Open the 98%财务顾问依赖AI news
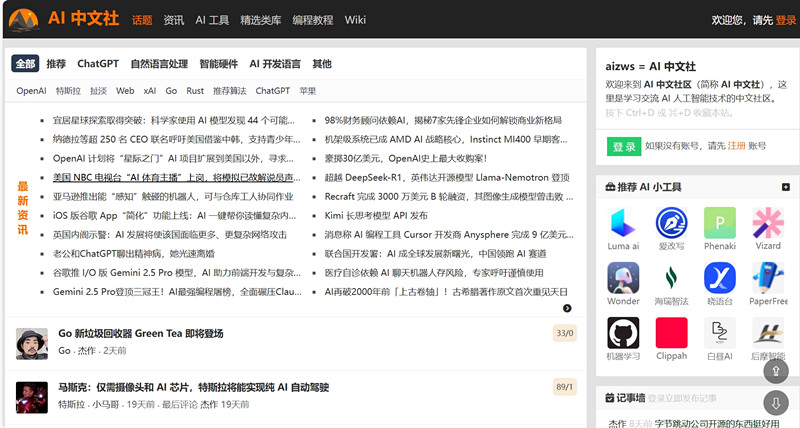The width and height of the screenshot is (800, 428). click(x=443, y=120)
